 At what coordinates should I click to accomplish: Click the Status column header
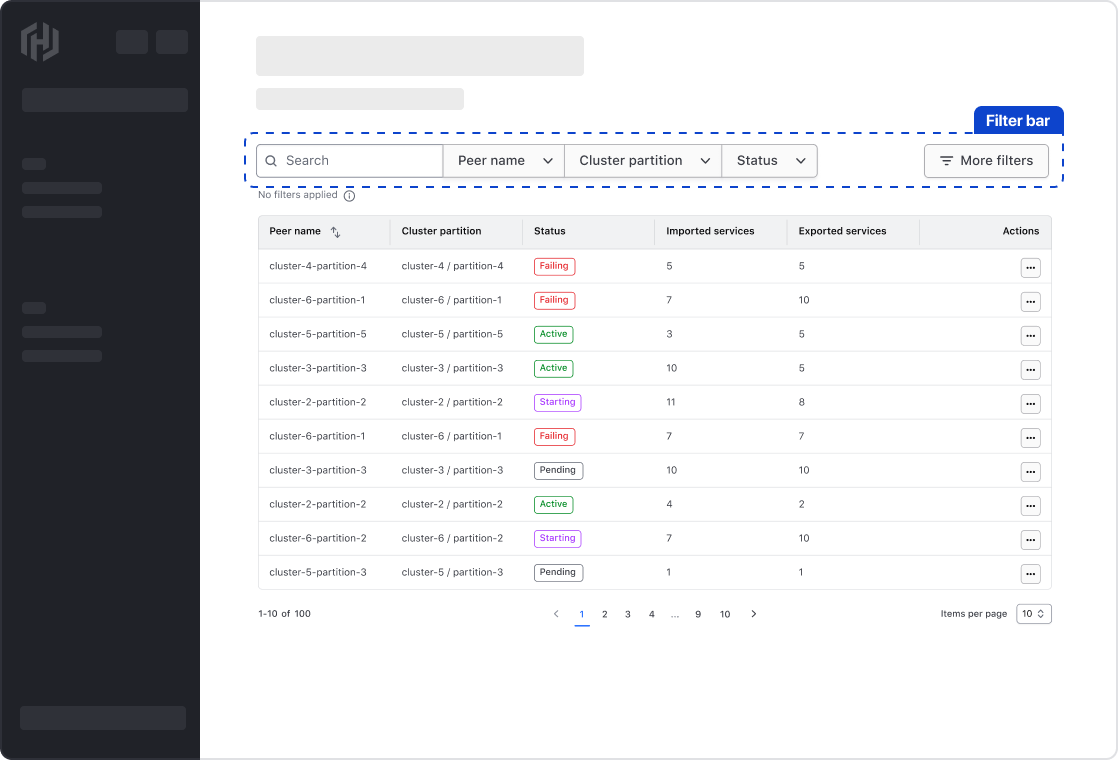coord(550,231)
